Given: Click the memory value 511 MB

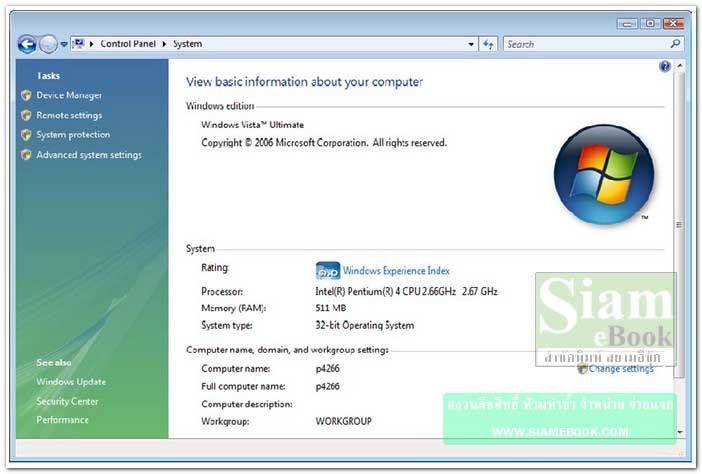Looking at the screenshot, I should point(331,308).
